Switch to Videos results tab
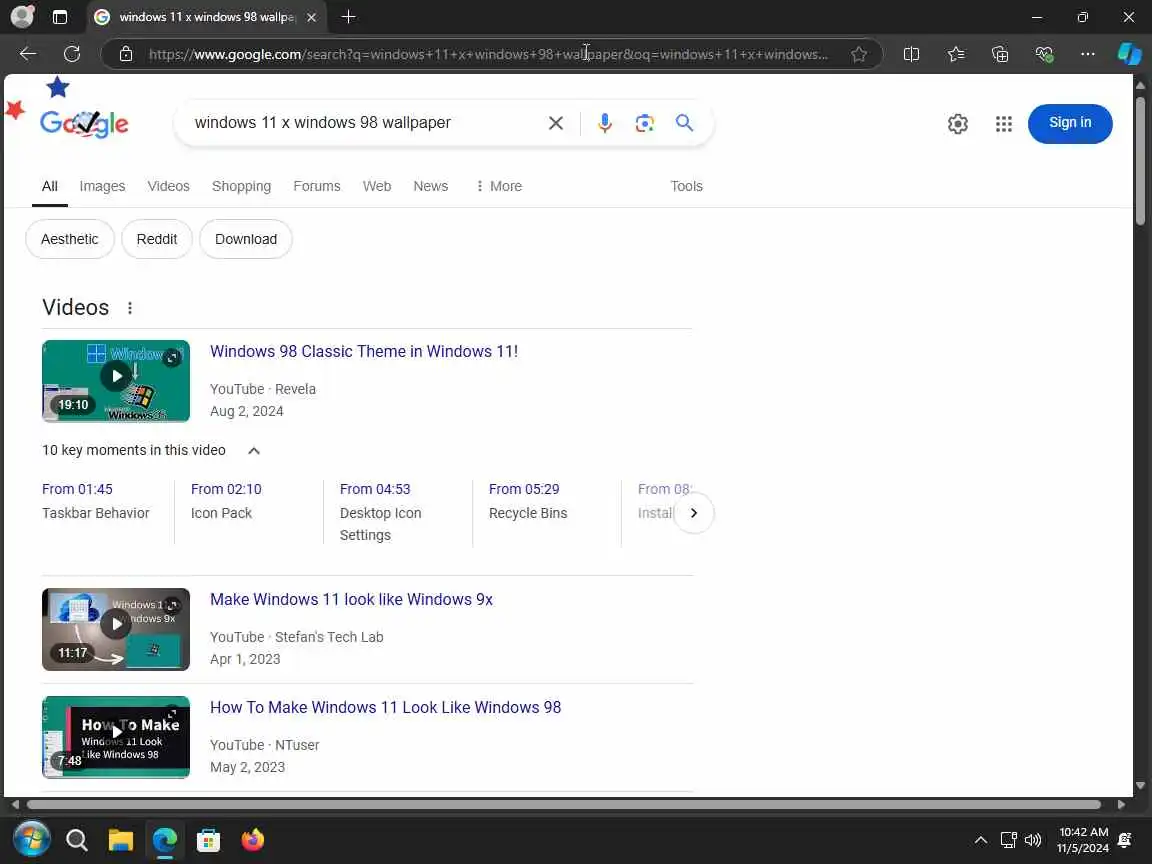 [x=168, y=186]
